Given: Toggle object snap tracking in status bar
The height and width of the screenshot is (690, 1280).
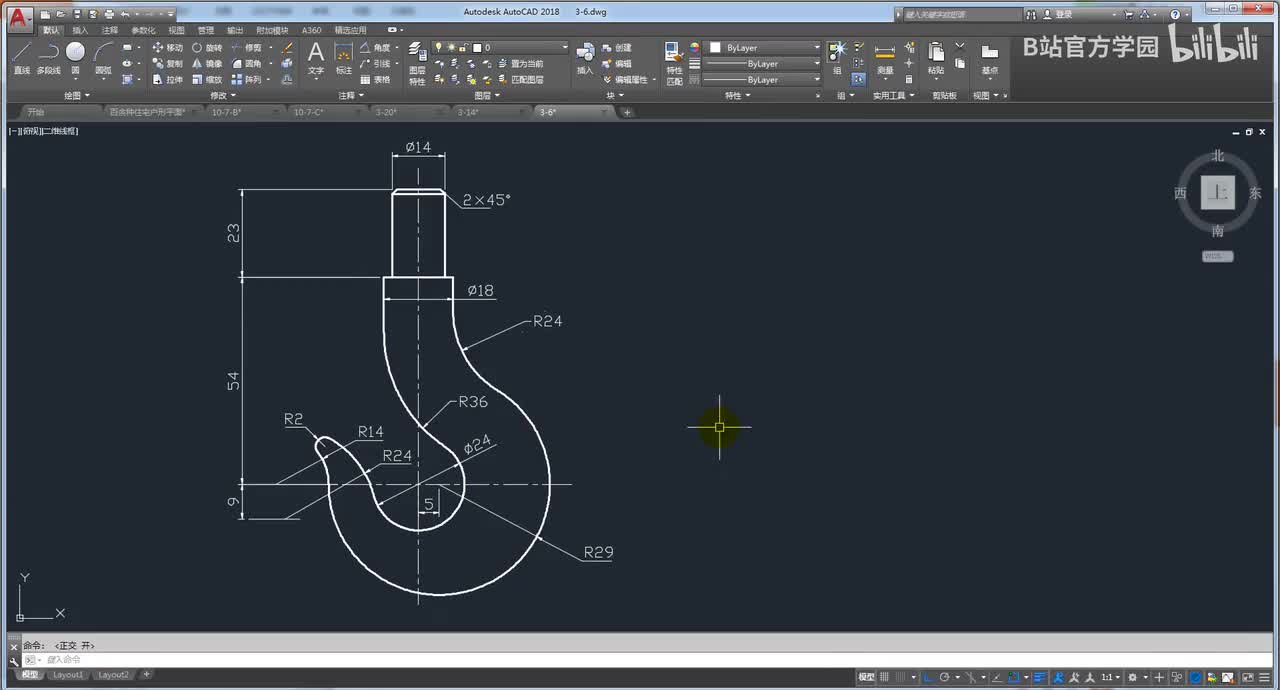Looking at the screenshot, I should pos(997,677).
